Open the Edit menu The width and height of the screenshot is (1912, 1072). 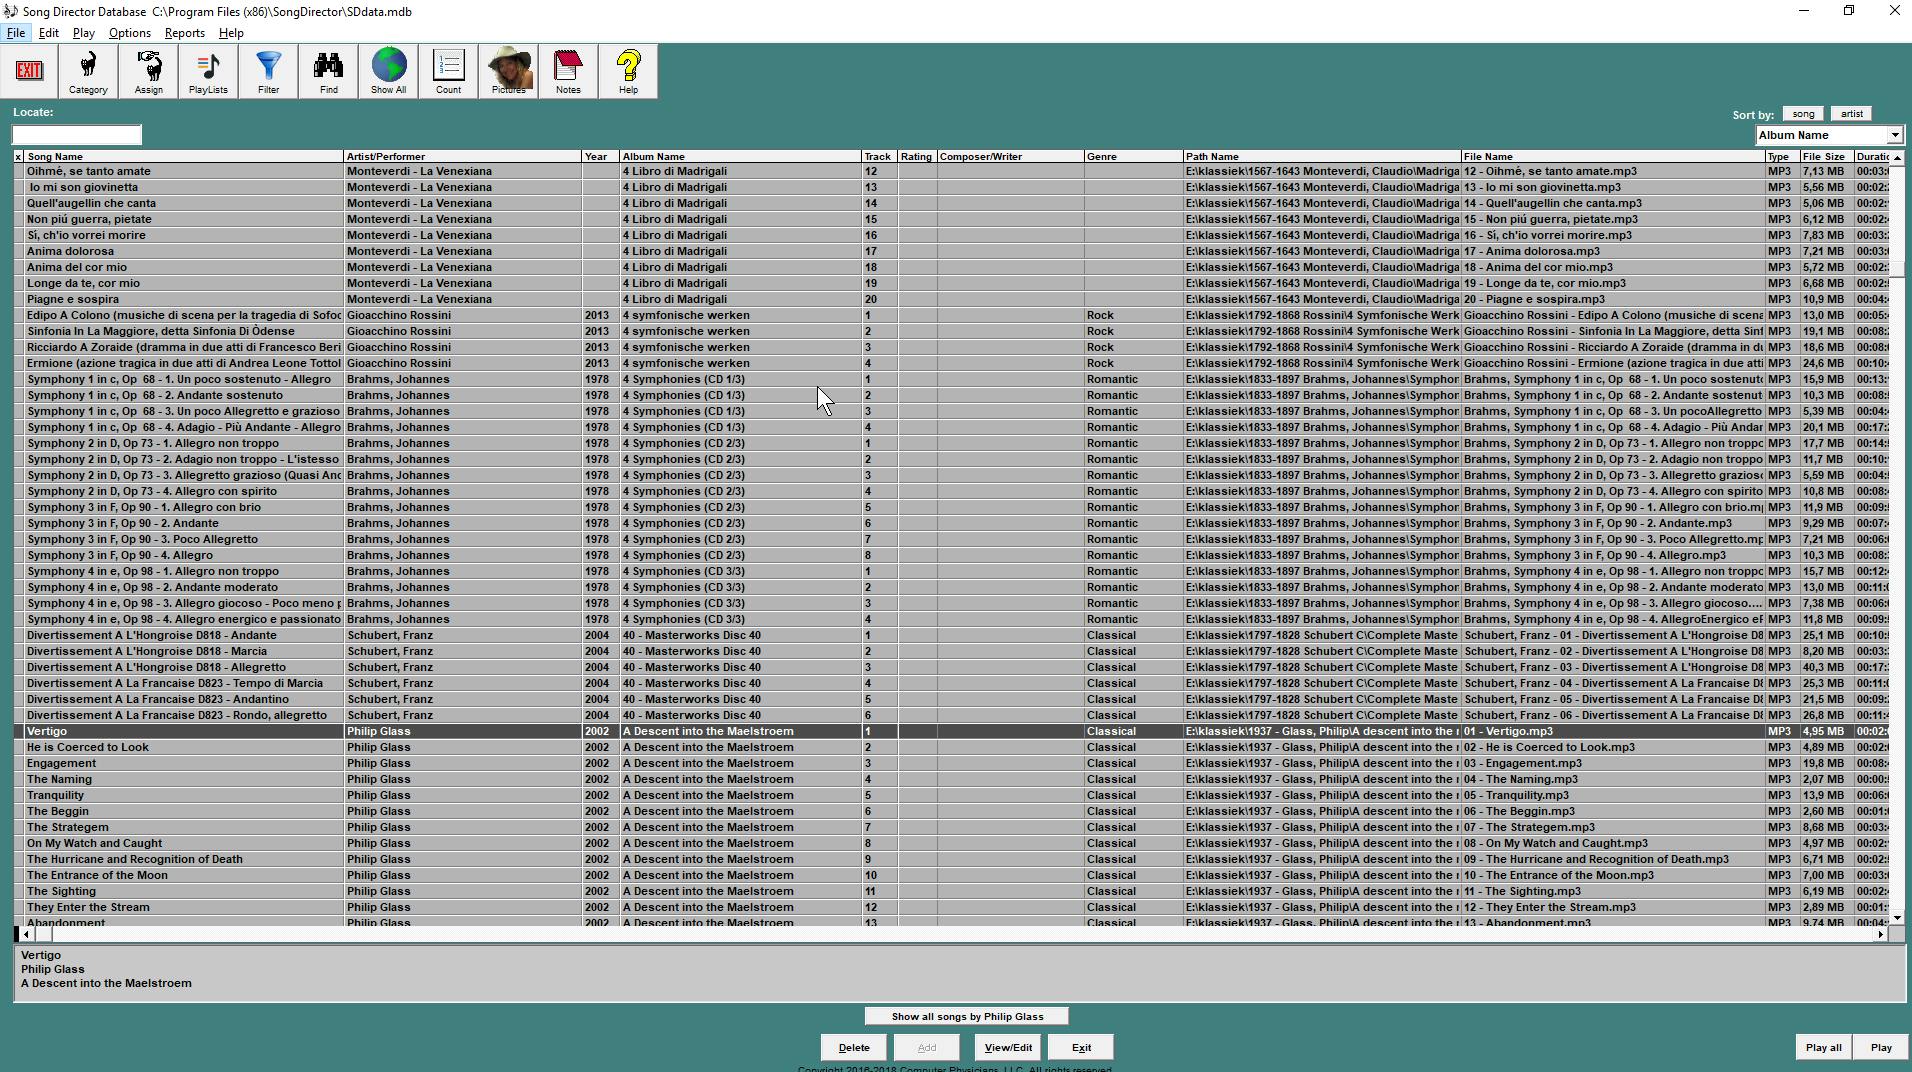click(48, 33)
